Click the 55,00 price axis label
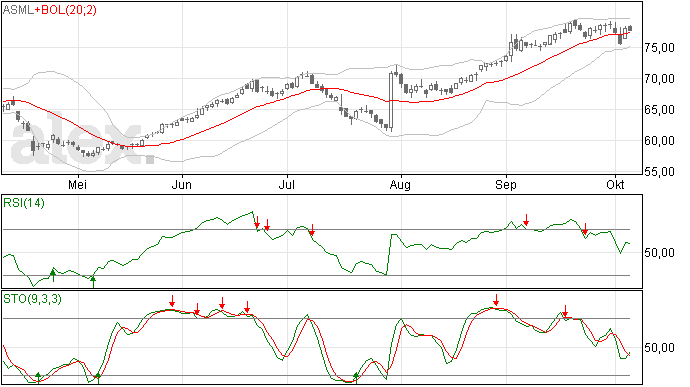This screenshot has height=387, width=690. point(659,172)
